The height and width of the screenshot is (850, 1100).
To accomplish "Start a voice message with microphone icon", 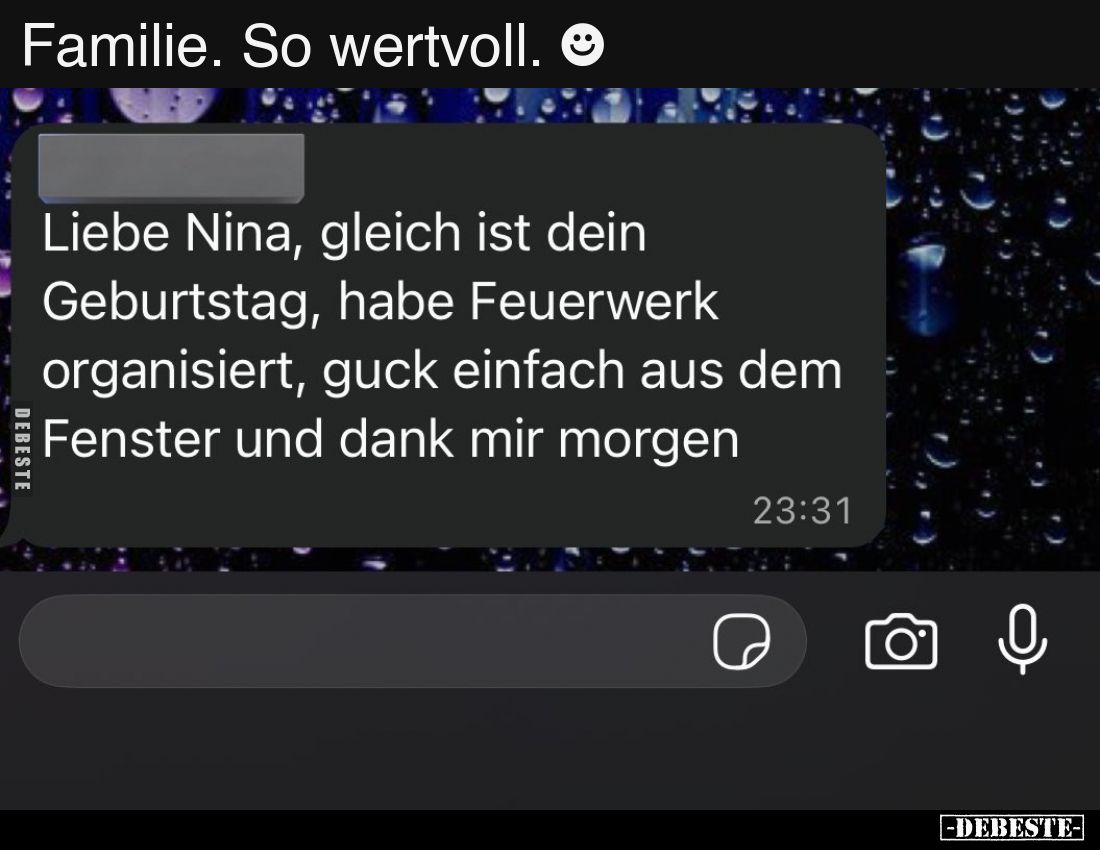I will [x=1023, y=639].
